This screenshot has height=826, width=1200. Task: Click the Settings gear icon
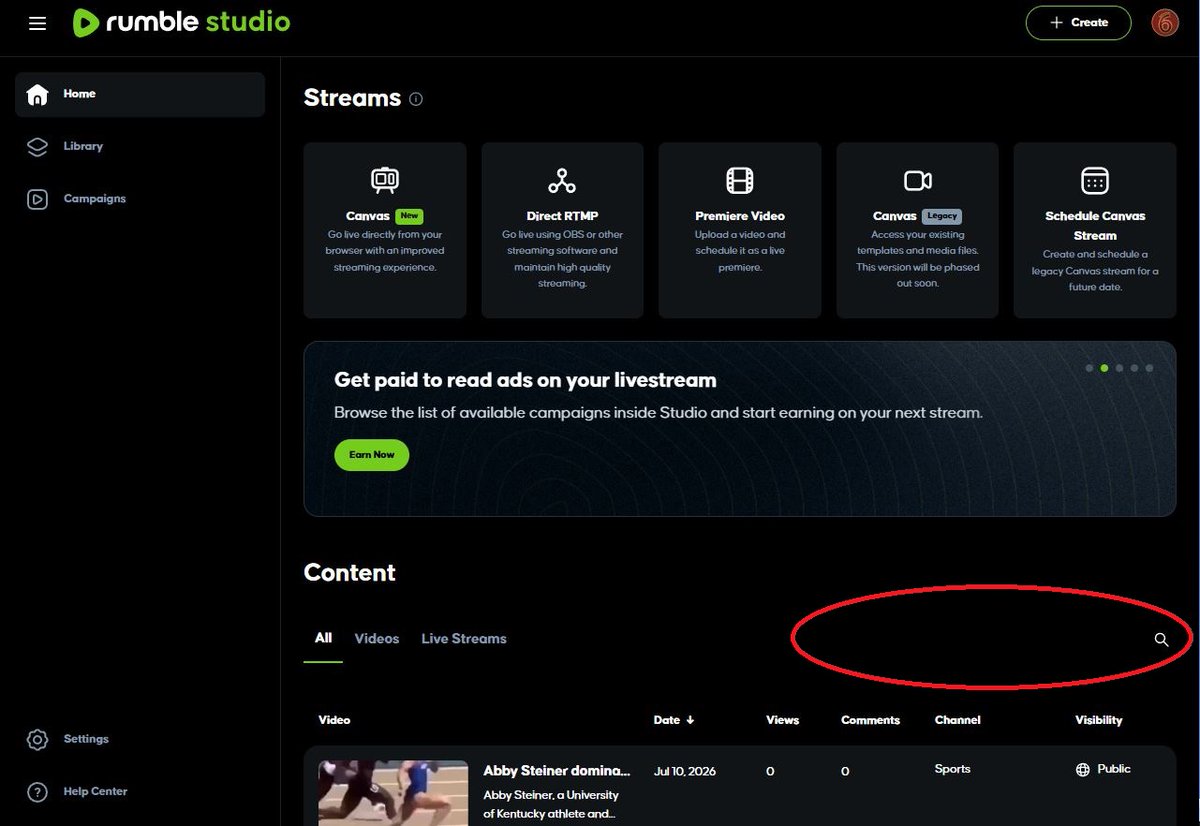pos(37,740)
